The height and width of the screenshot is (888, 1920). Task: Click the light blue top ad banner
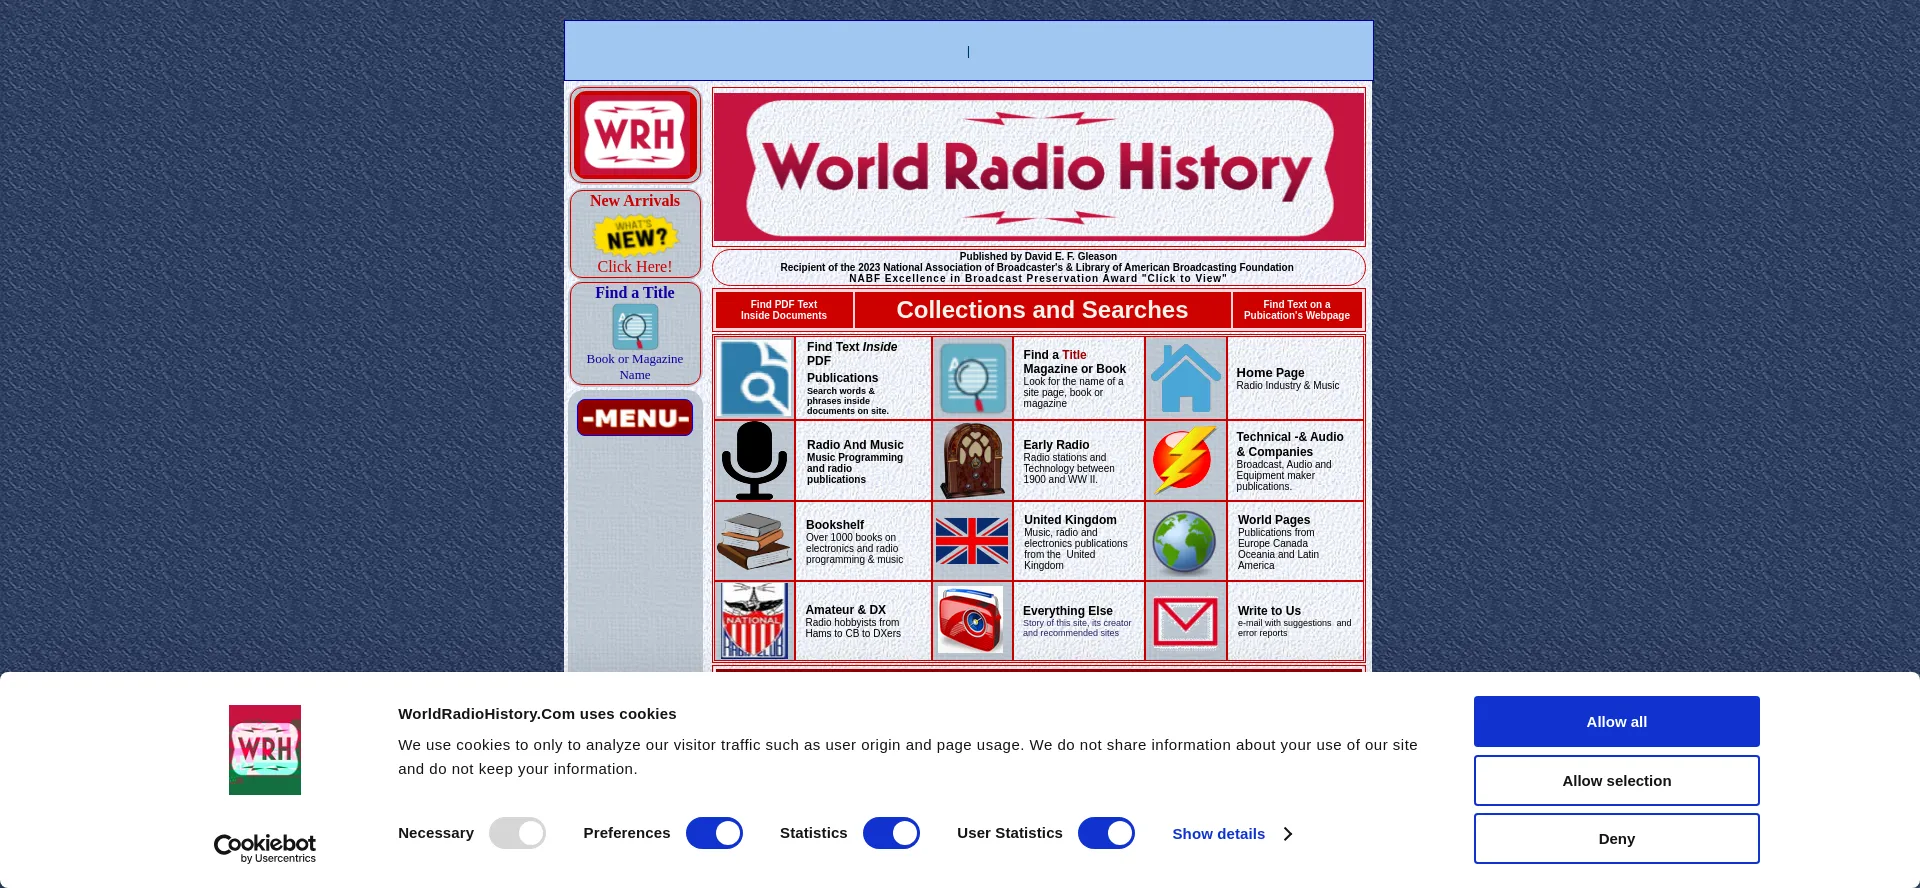point(968,51)
